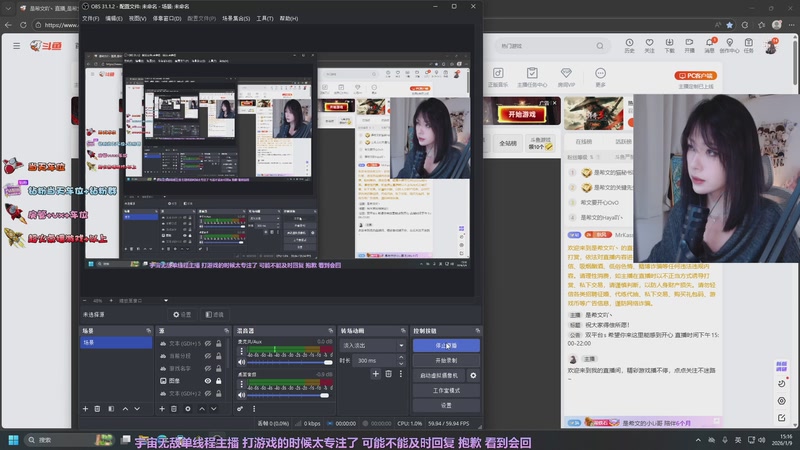The width and height of the screenshot is (800, 450).
Task: Open source properties gear icon
Action: point(188,409)
